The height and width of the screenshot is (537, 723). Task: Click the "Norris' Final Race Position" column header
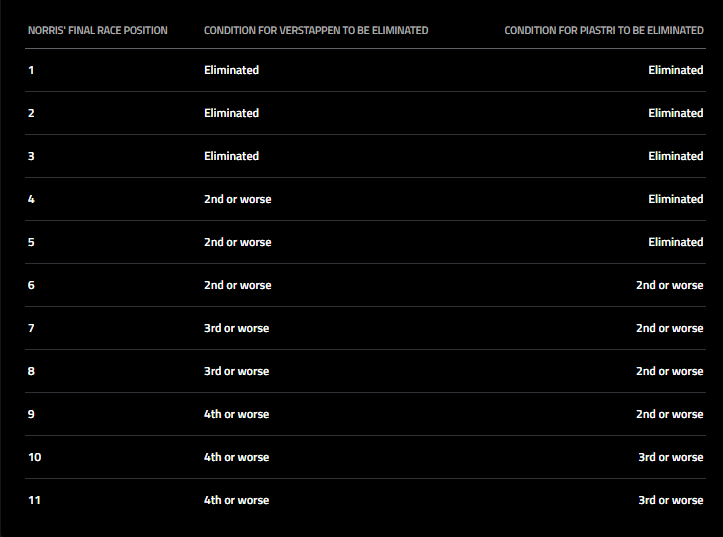tap(97, 31)
